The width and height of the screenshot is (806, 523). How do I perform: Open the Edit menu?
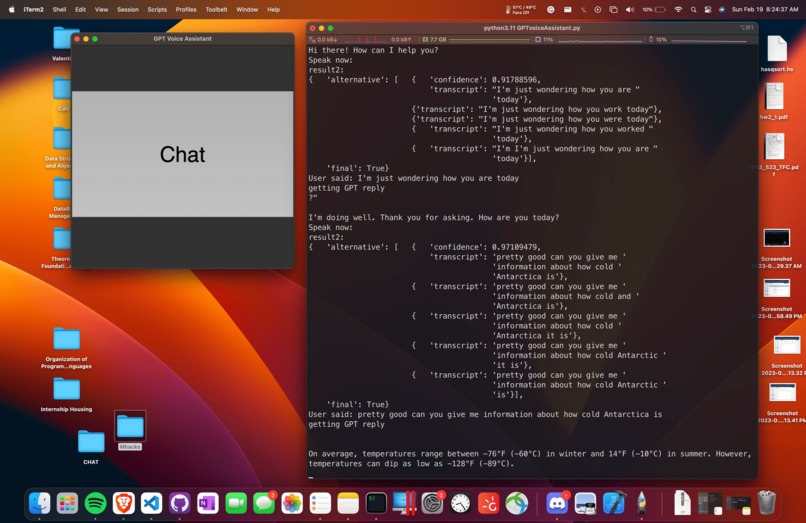point(80,9)
